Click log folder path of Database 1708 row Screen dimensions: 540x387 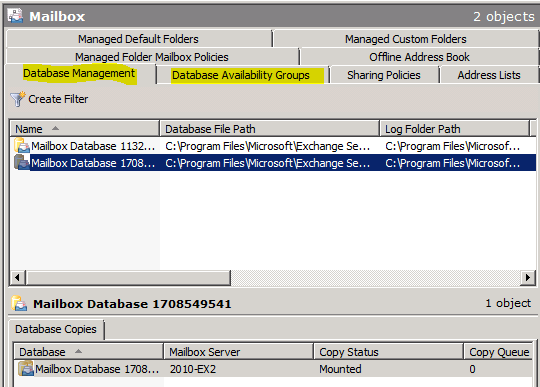(452, 163)
